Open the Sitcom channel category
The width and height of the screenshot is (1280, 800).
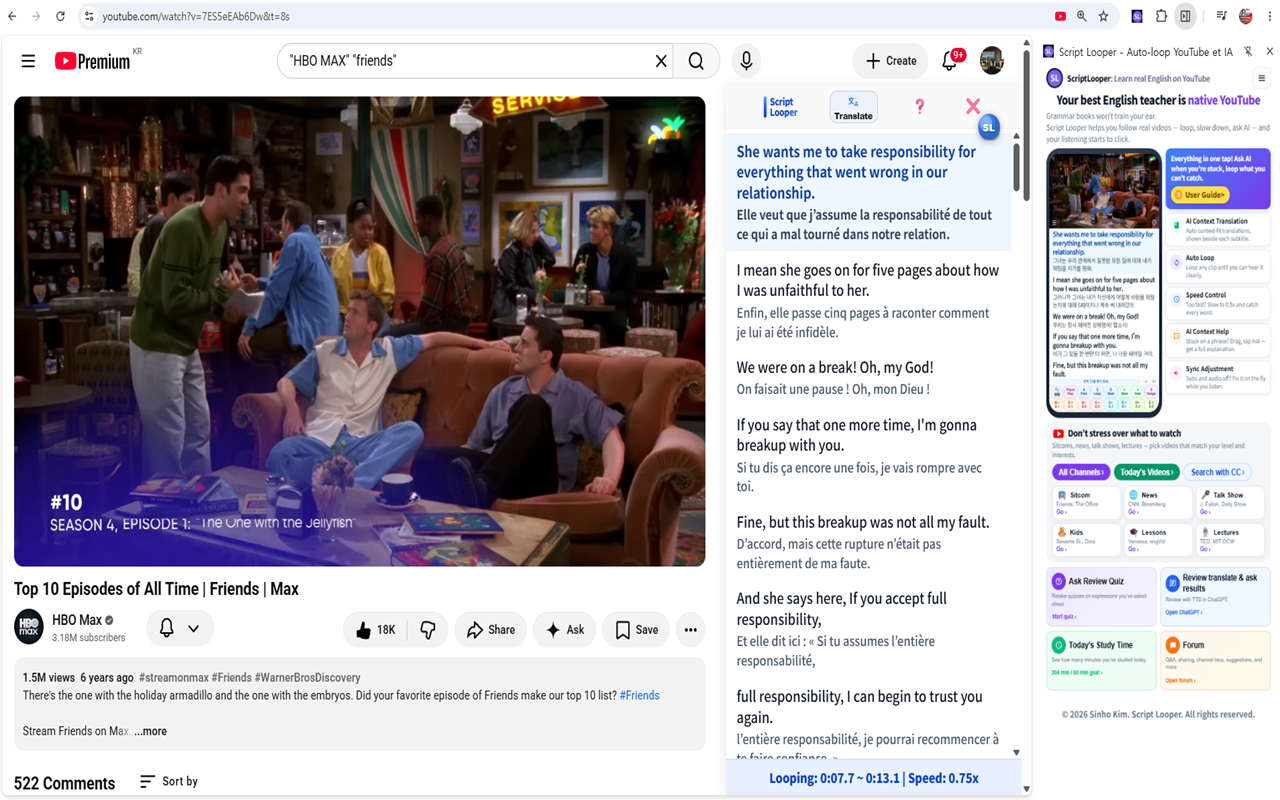pos(1087,503)
